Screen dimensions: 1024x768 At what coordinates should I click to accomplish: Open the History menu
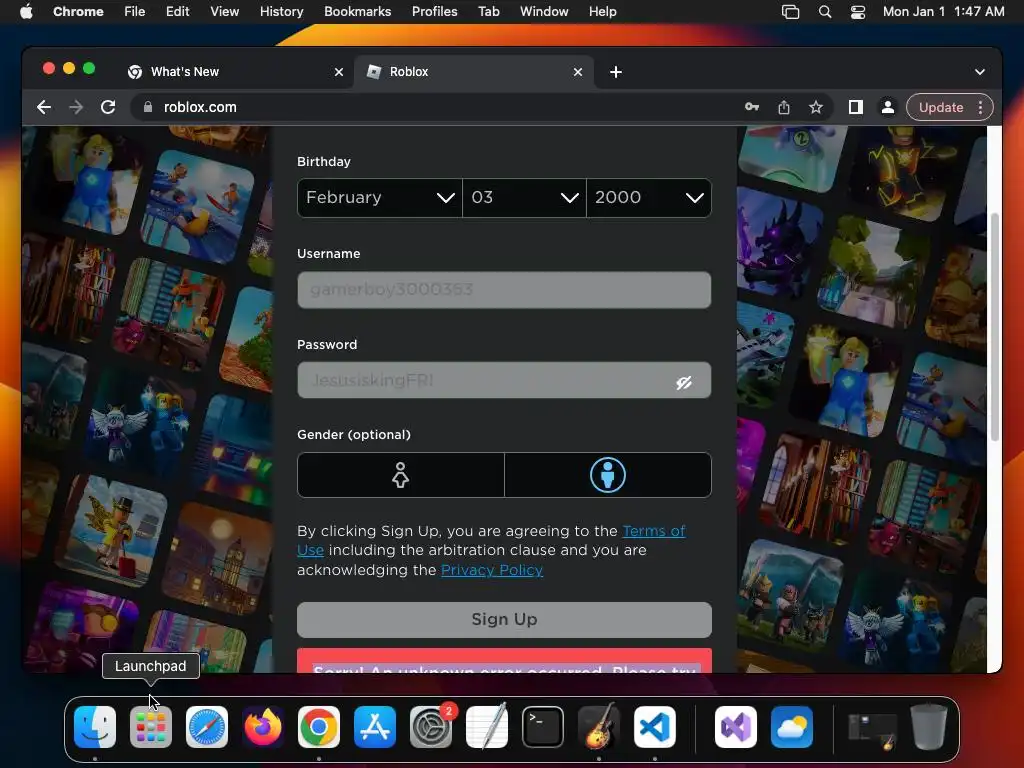tap(281, 12)
